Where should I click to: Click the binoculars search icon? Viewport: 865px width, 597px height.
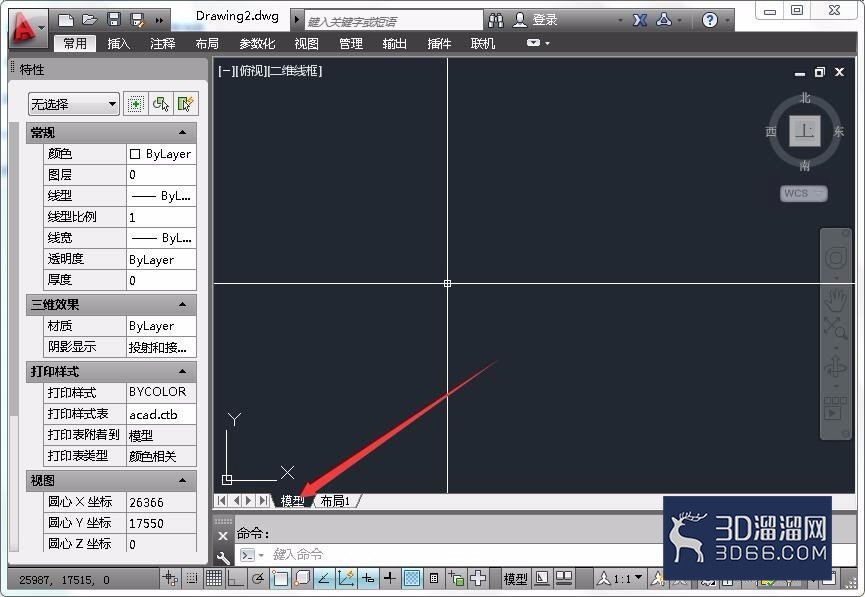[x=496, y=20]
